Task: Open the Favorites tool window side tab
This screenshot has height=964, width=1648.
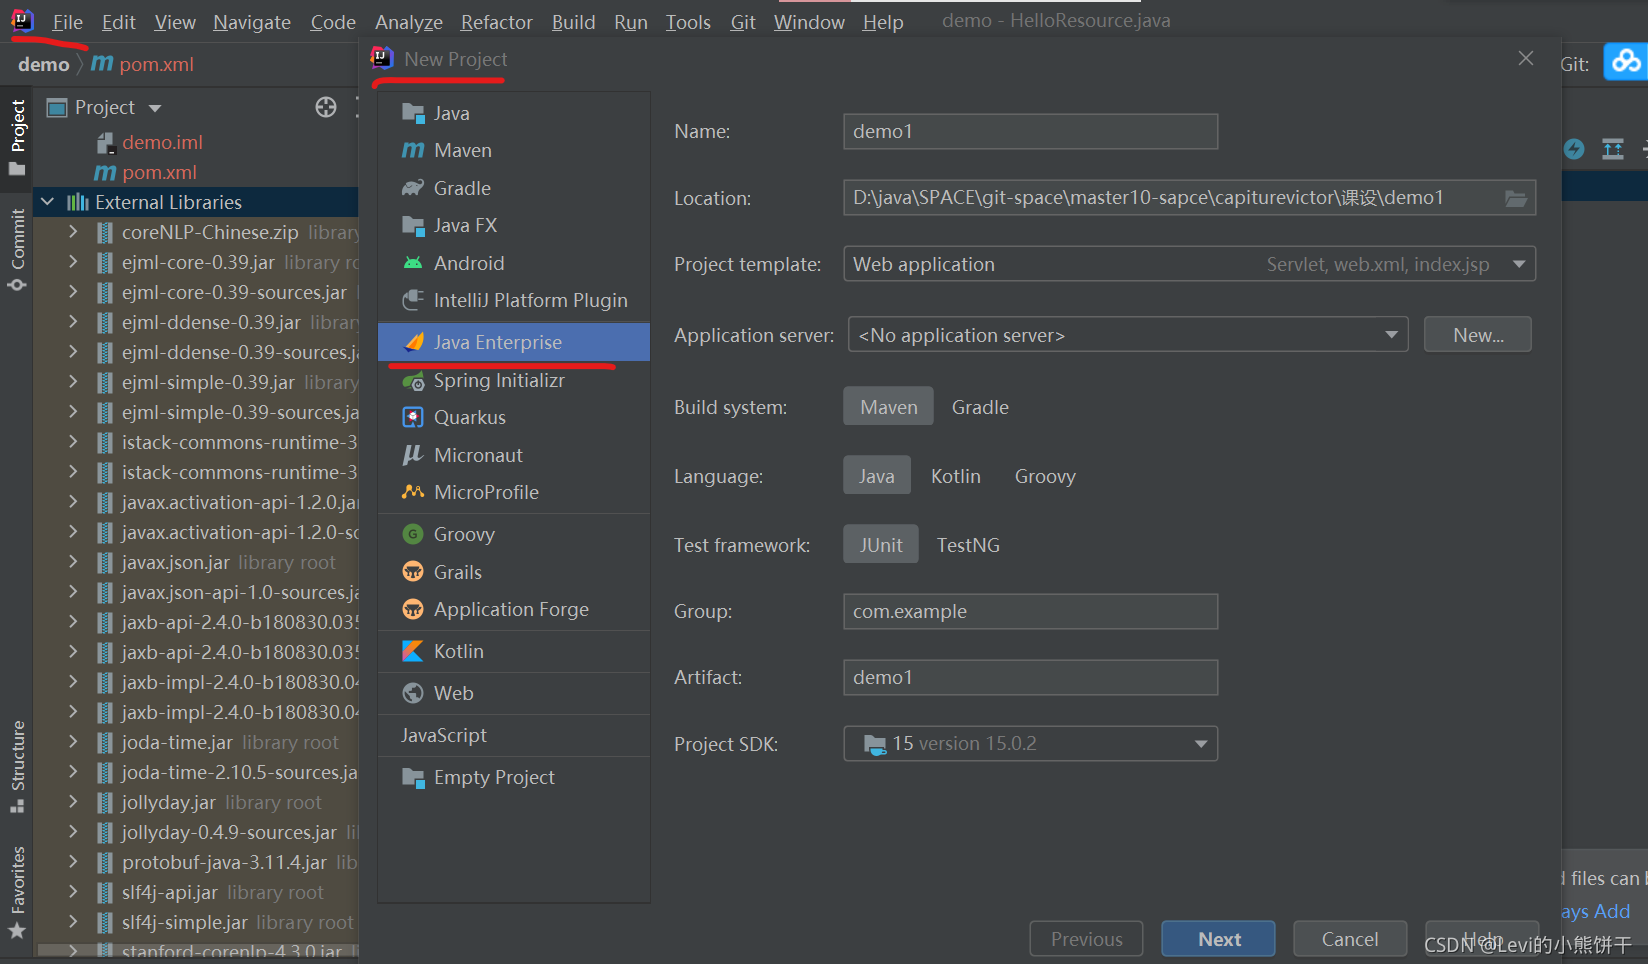Action: (17, 892)
